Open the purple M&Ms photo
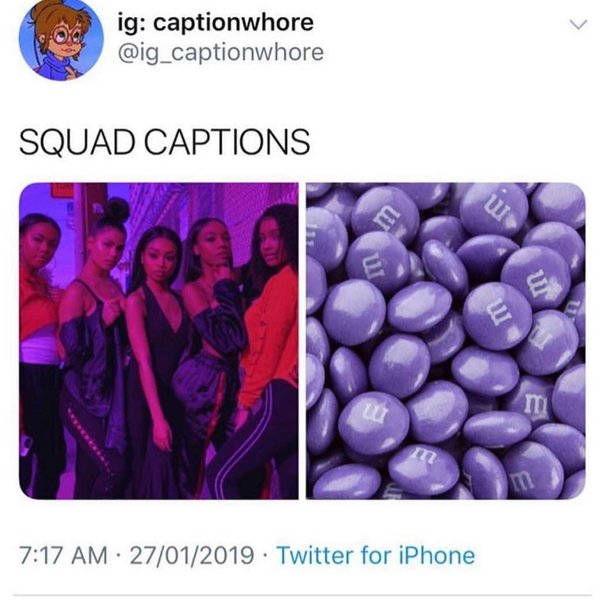This screenshot has width=600, height=600. [446, 341]
